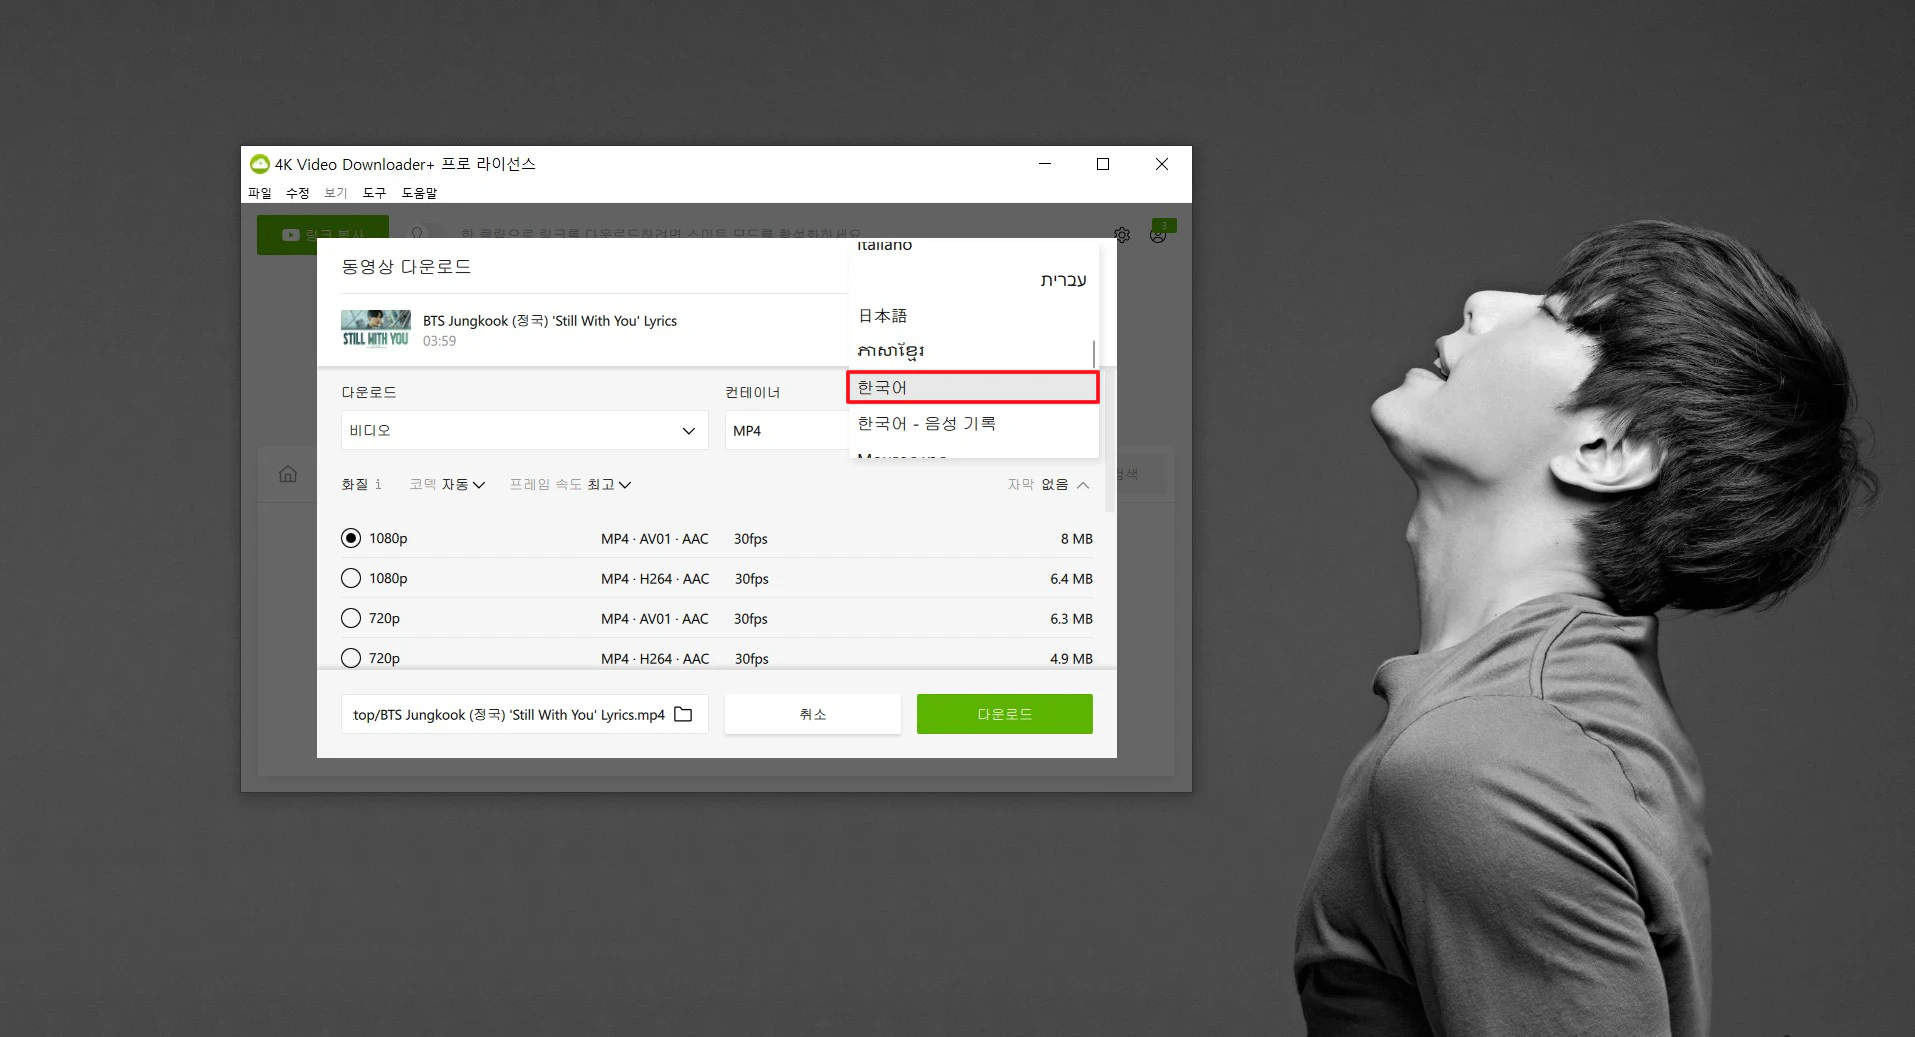
Task: Open the 비디오 download type dropdown
Action: pos(525,430)
